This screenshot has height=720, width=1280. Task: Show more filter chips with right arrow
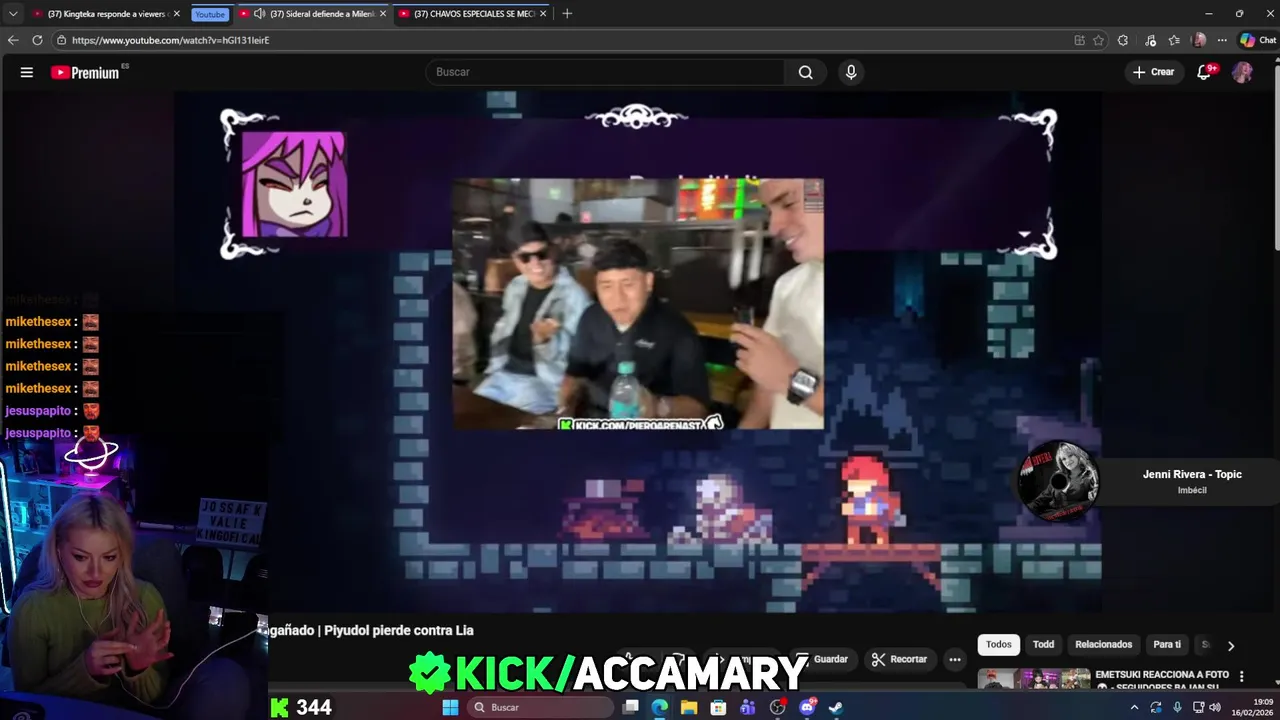pyautogui.click(x=1231, y=646)
